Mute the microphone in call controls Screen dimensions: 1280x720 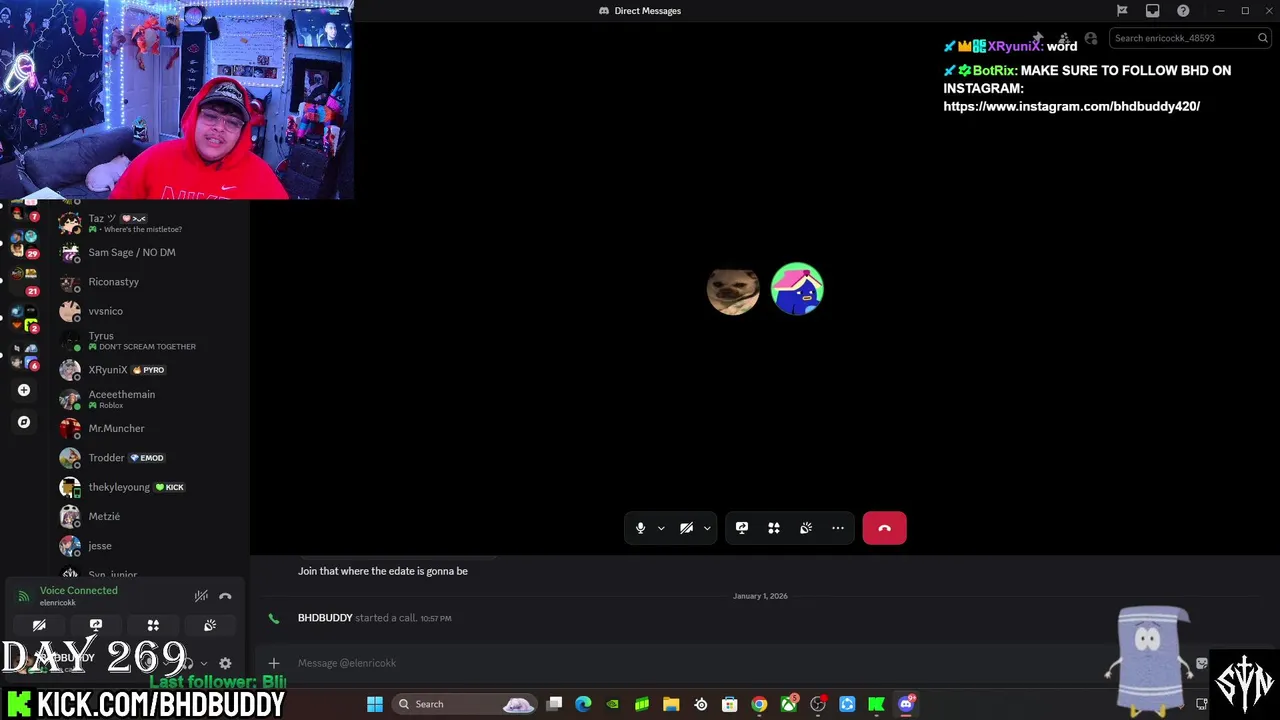pos(640,528)
